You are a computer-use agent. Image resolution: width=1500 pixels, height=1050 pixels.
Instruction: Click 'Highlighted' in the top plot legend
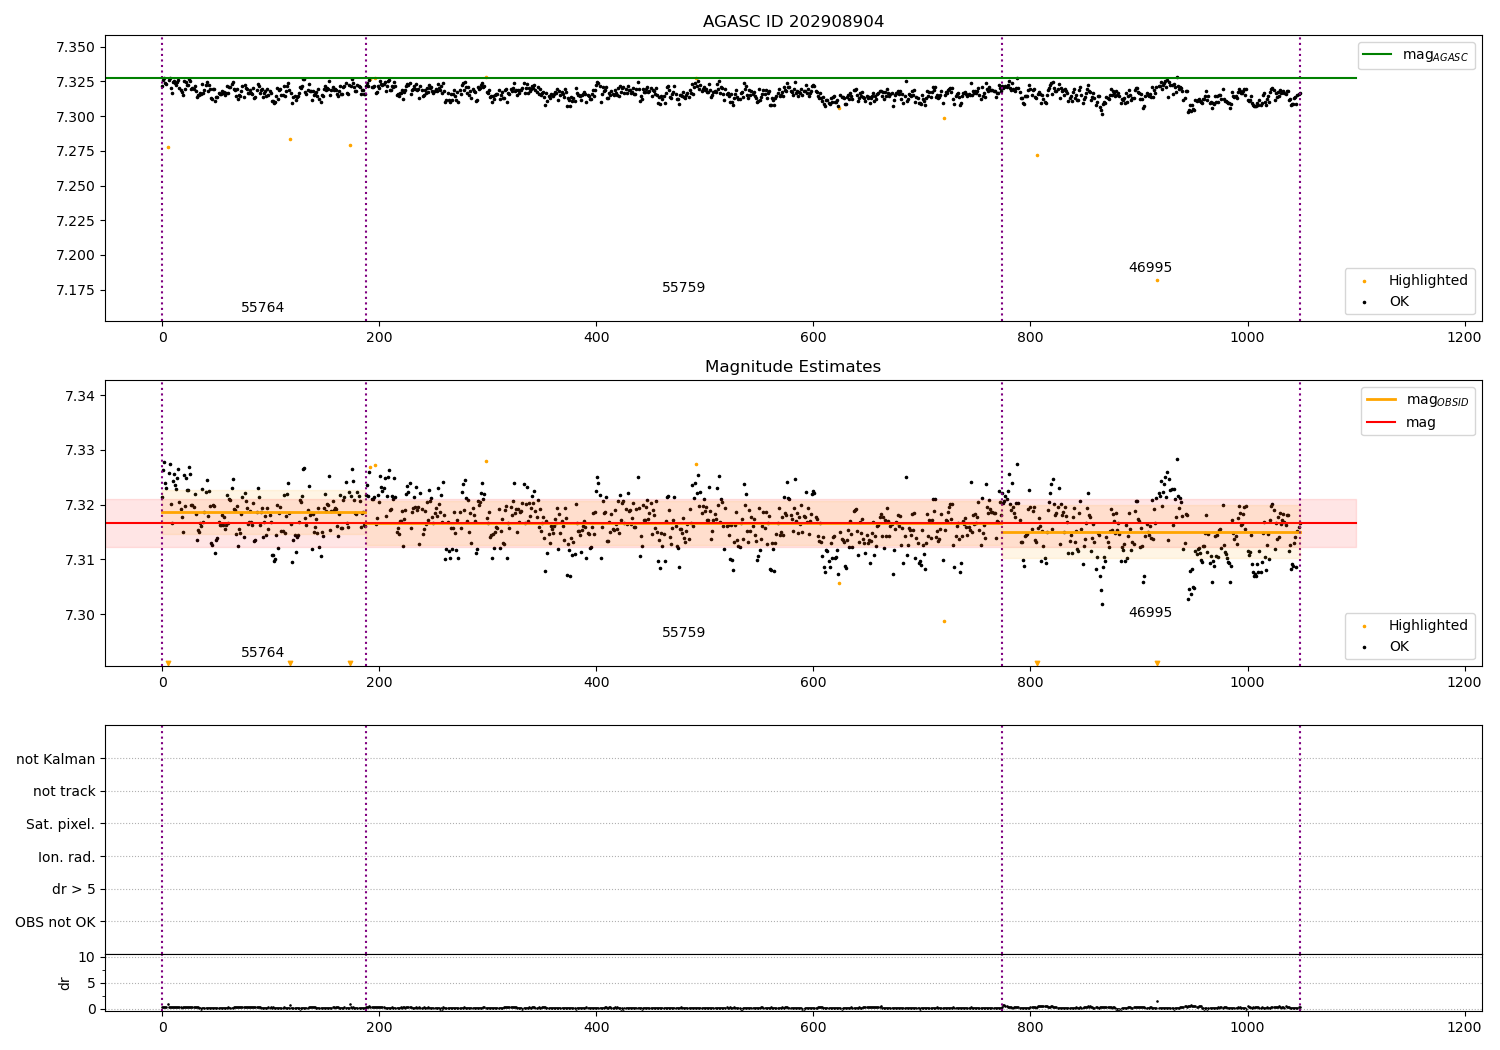tap(1428, 280)
